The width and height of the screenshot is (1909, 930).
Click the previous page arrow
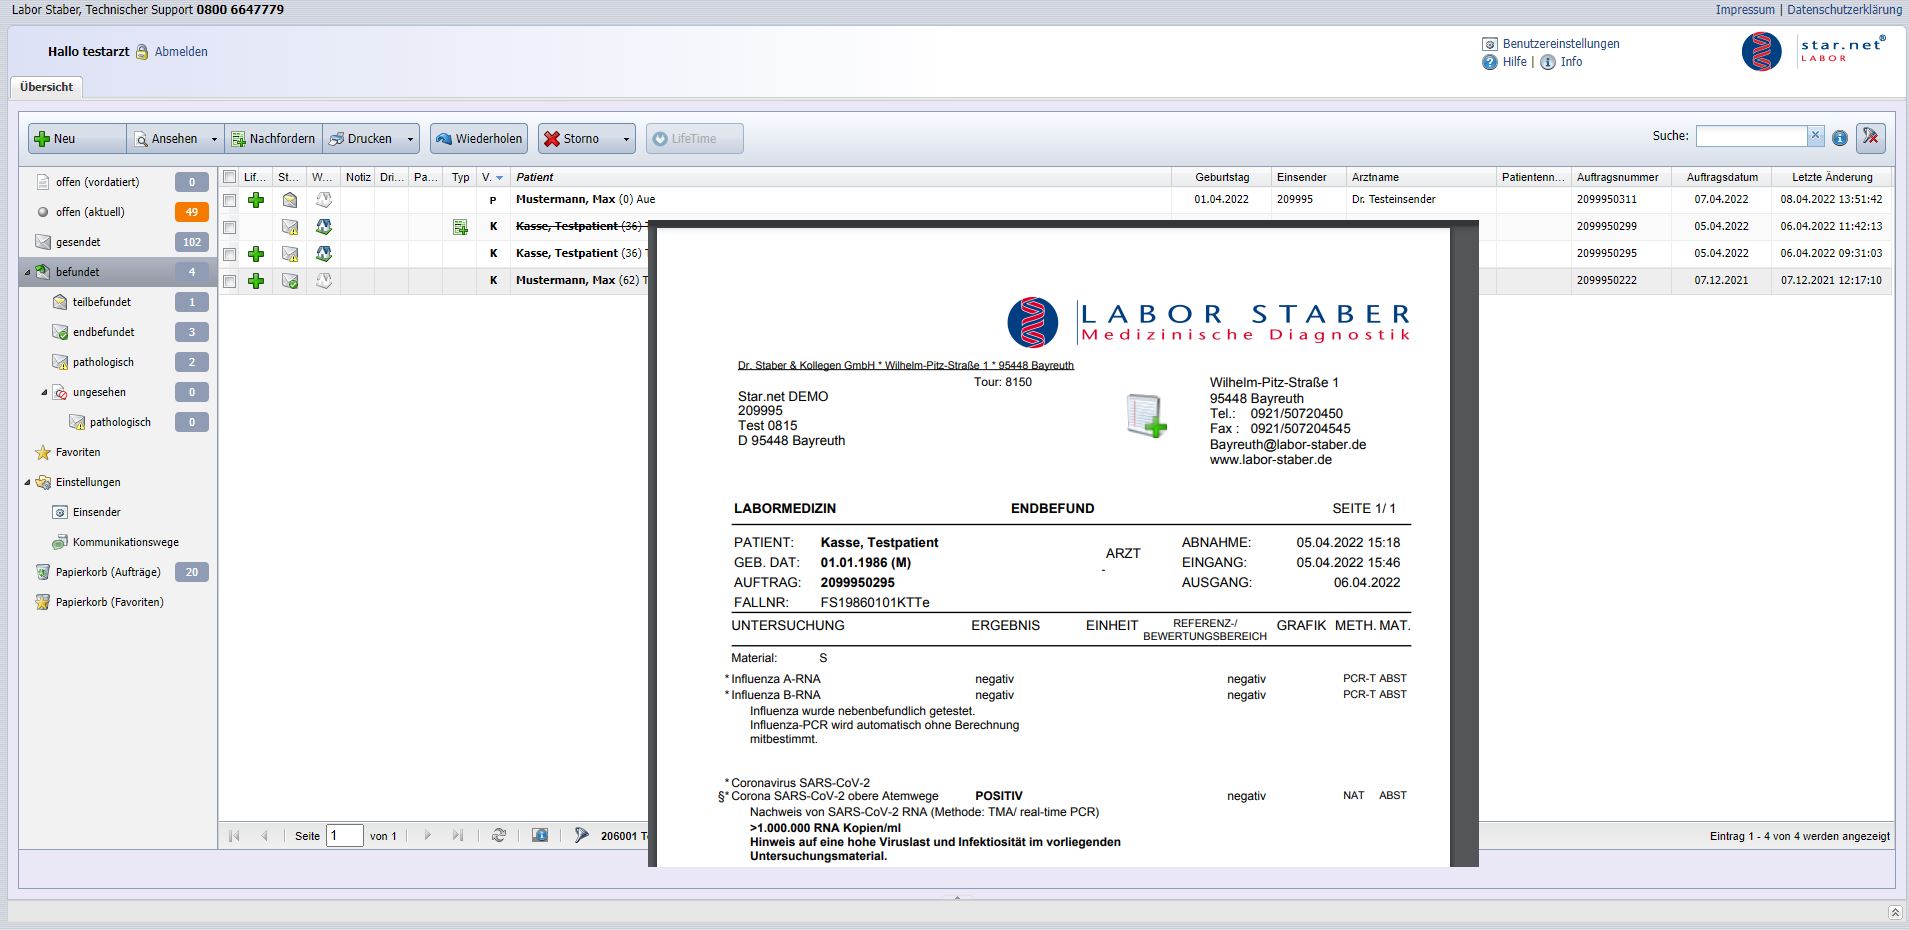265,835
